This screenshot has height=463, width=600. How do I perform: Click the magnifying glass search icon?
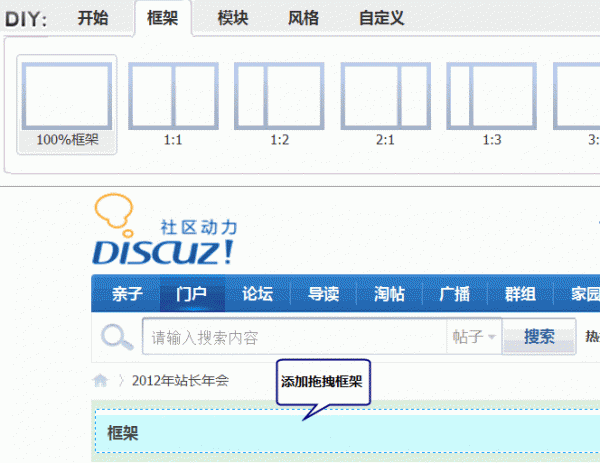tap(118, 337)
